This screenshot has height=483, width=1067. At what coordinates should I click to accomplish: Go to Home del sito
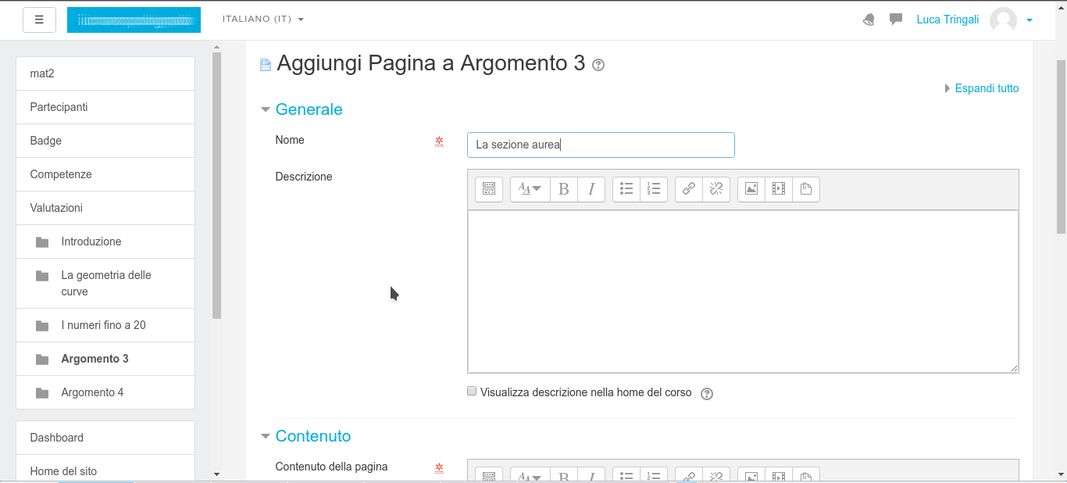tap(105, 469)
